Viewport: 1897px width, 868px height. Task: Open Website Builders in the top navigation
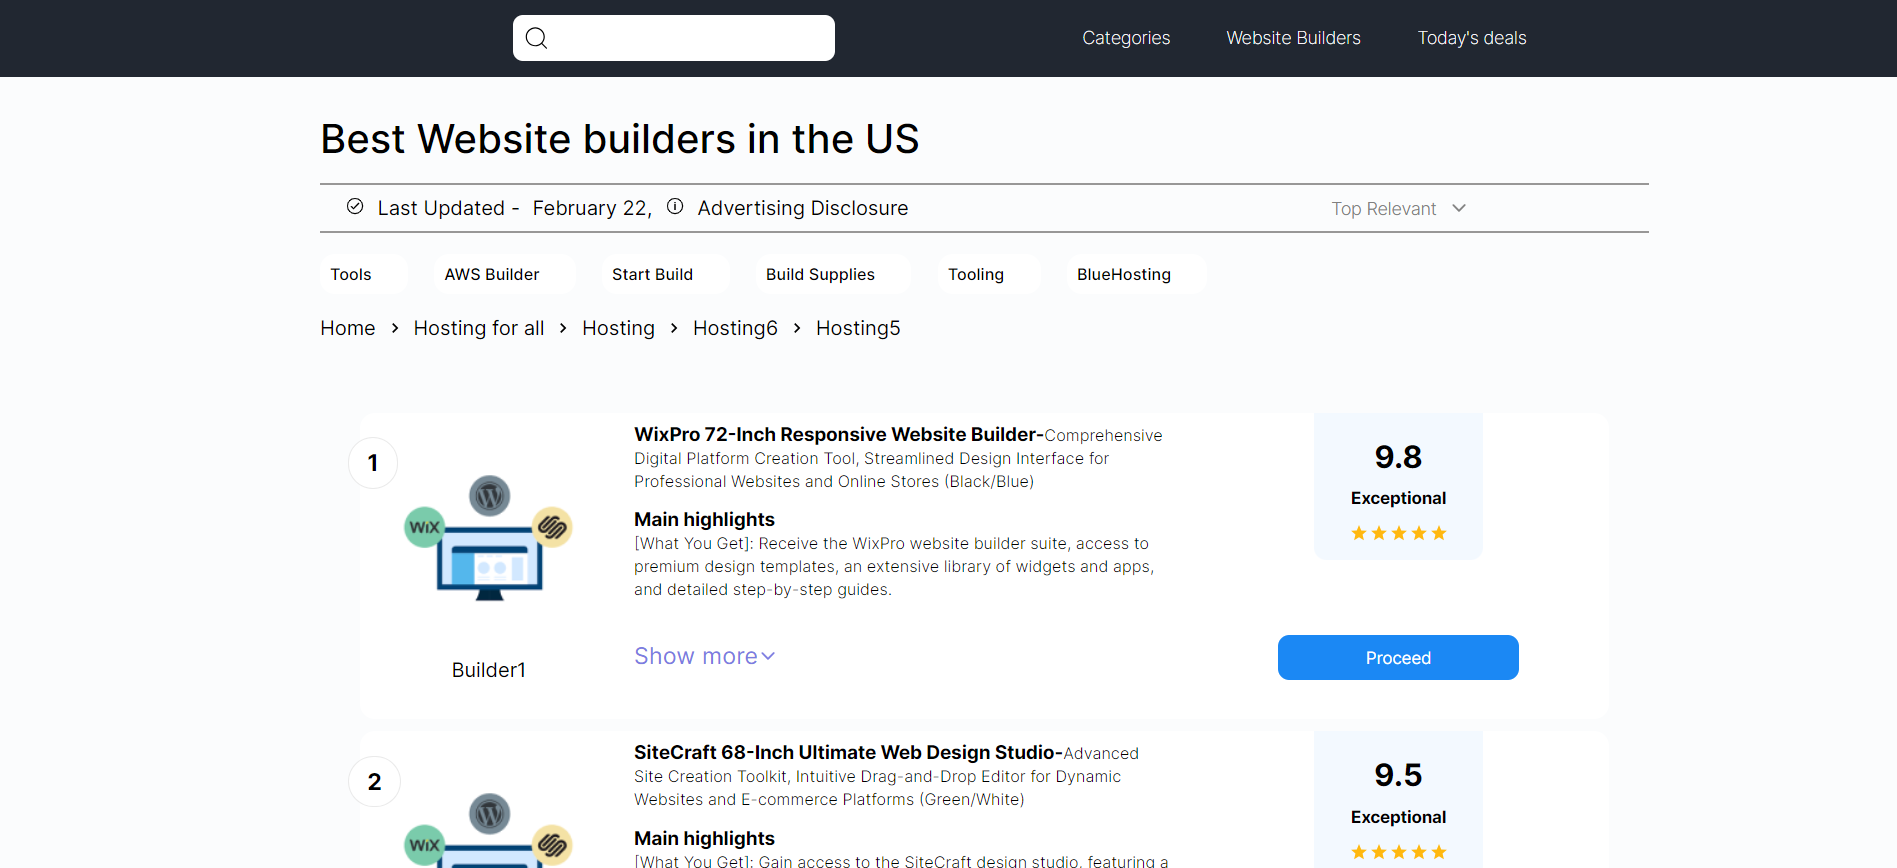click(x=1293, y=38)
